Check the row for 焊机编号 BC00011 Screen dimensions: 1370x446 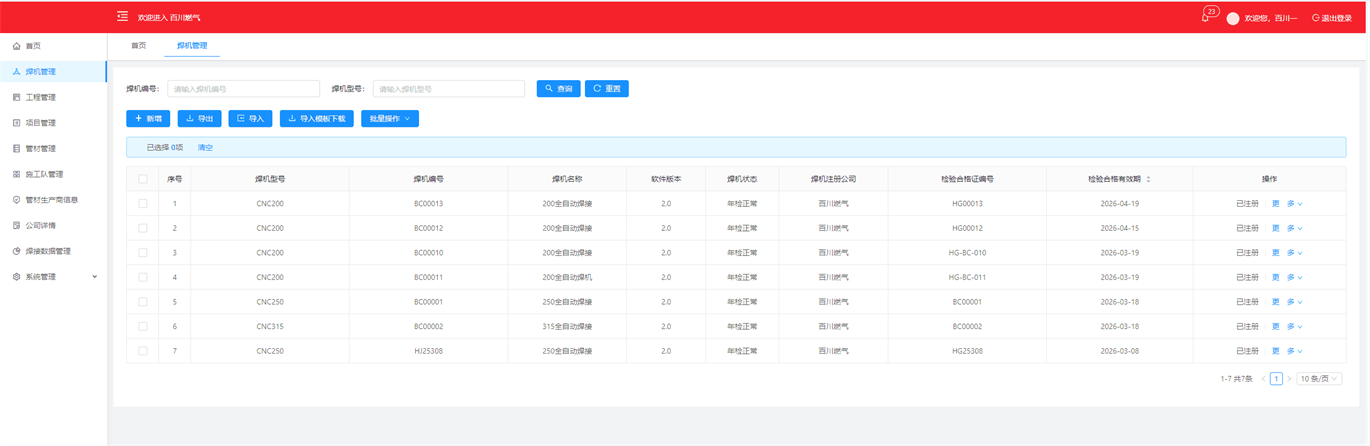click(x=143, y=277)
